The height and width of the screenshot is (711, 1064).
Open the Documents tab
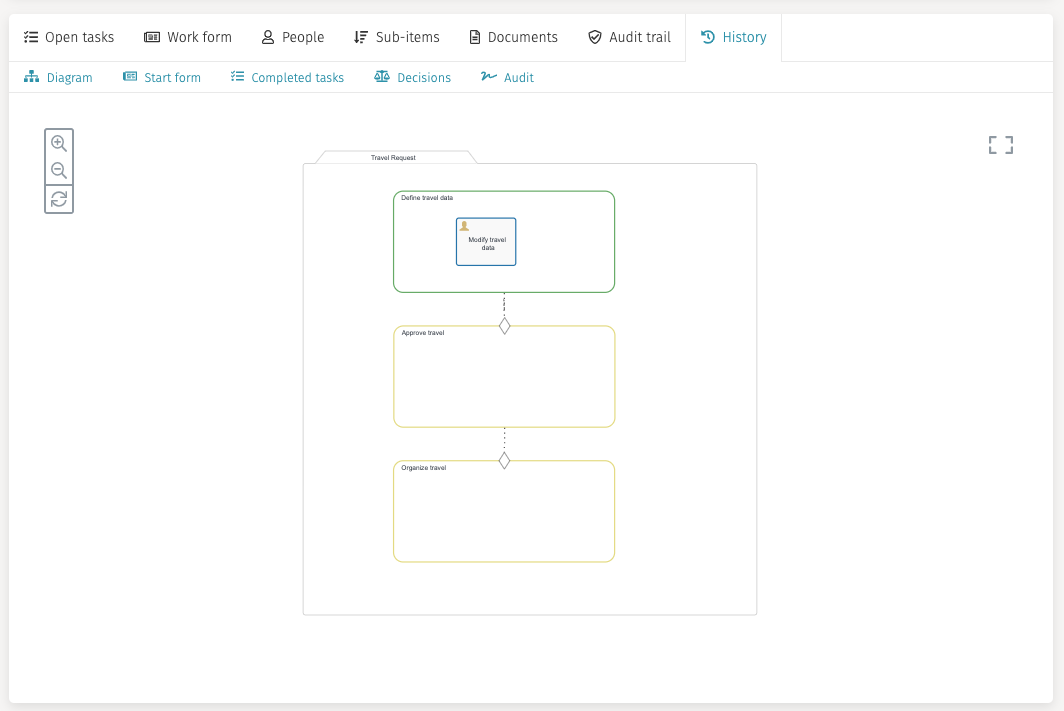tap(513, 37)
